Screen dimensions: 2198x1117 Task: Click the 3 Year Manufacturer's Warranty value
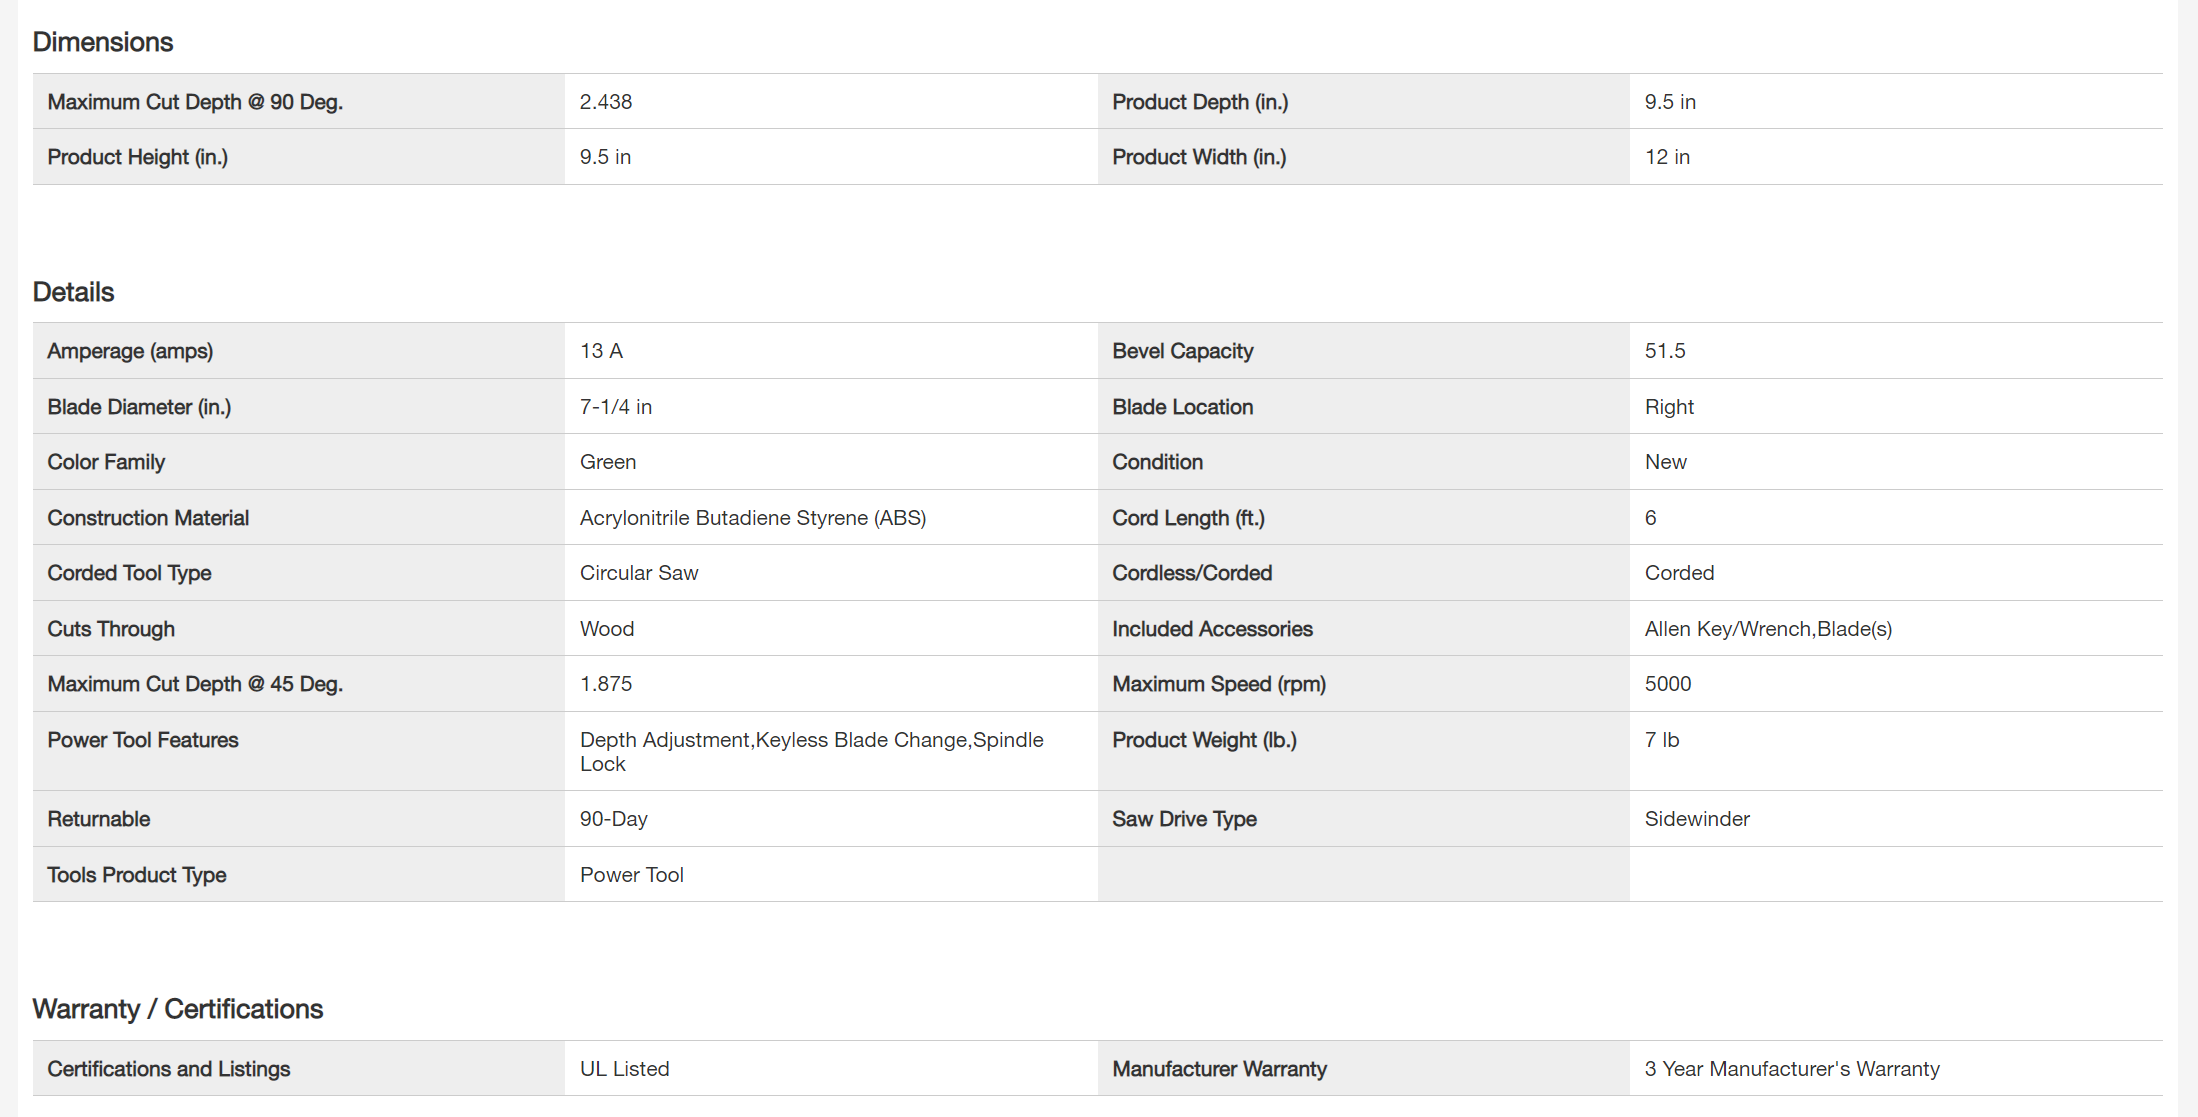pyautogui.click(x=1792, y=1069)
